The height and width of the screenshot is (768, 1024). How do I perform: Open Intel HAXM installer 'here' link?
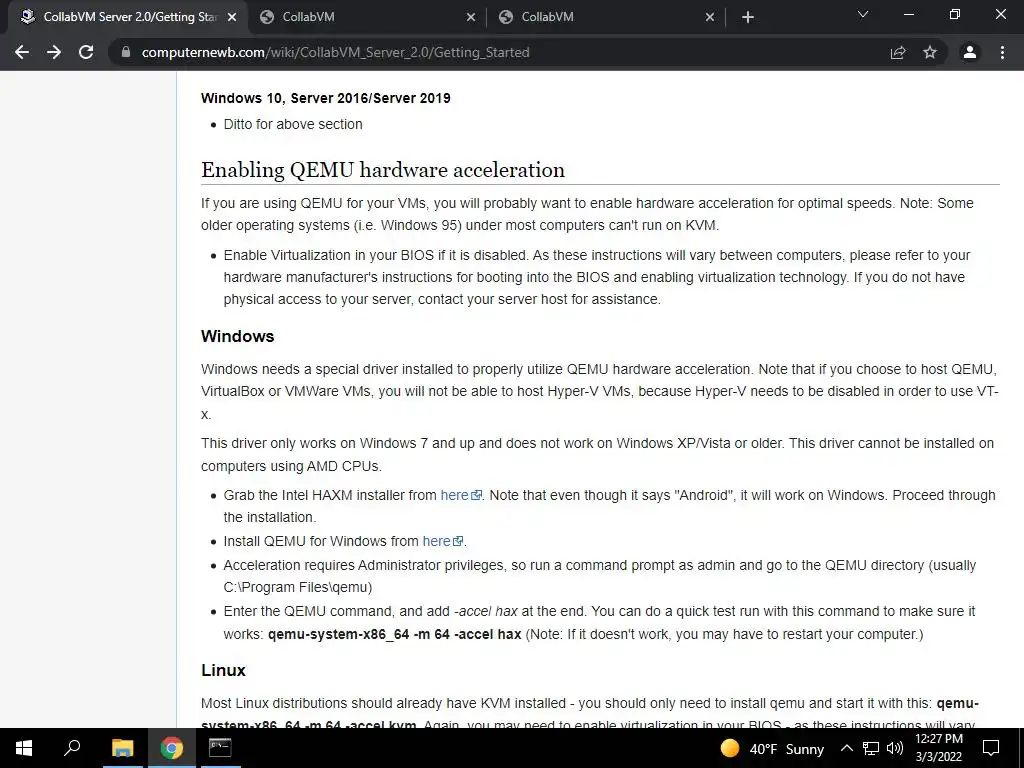tap(460, 495)
